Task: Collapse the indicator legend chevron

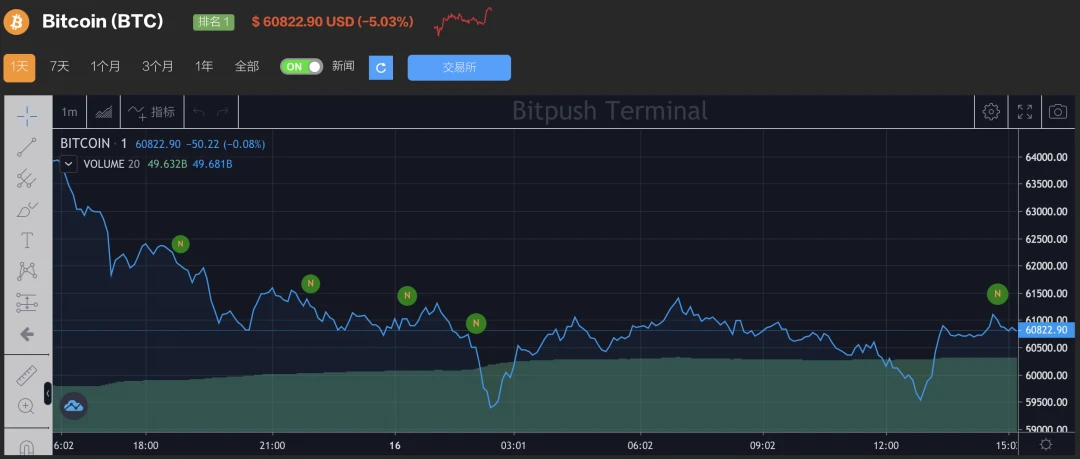Action: point(68,164)
